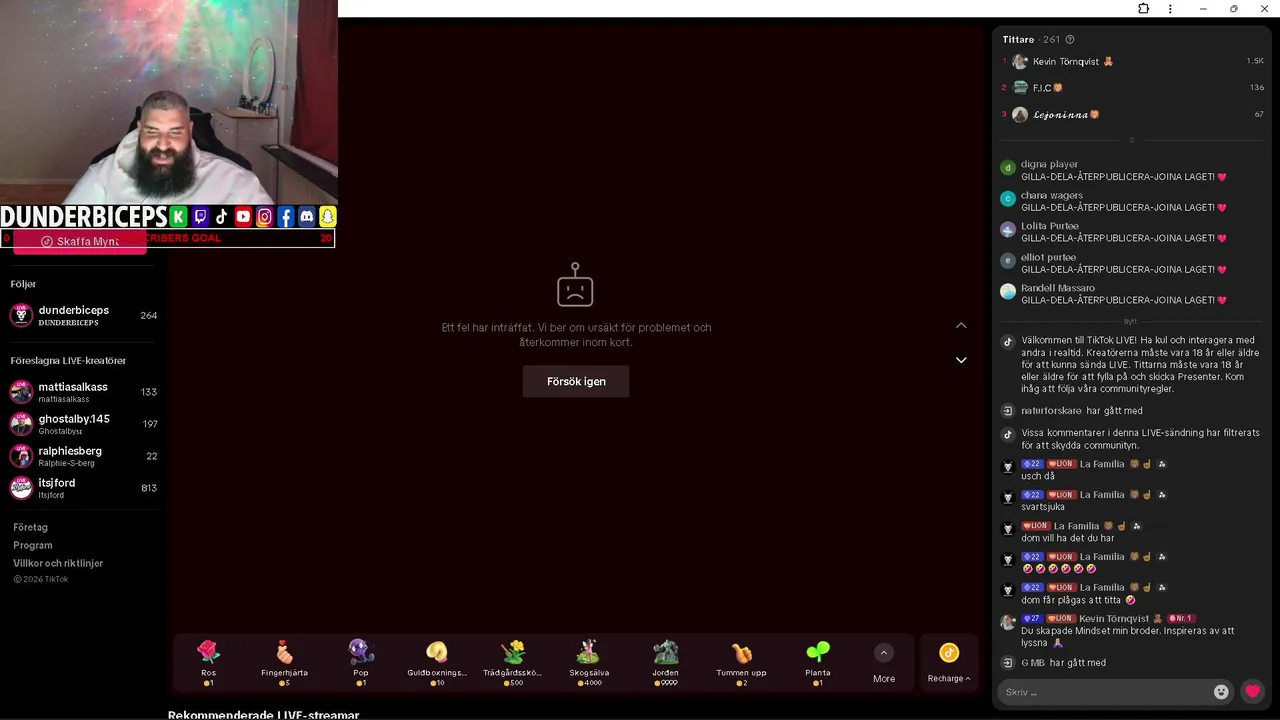Screen dimensions: 1280x720
Task: Open browser extensions puzzle icon
Action: [x=1143, y=9]
